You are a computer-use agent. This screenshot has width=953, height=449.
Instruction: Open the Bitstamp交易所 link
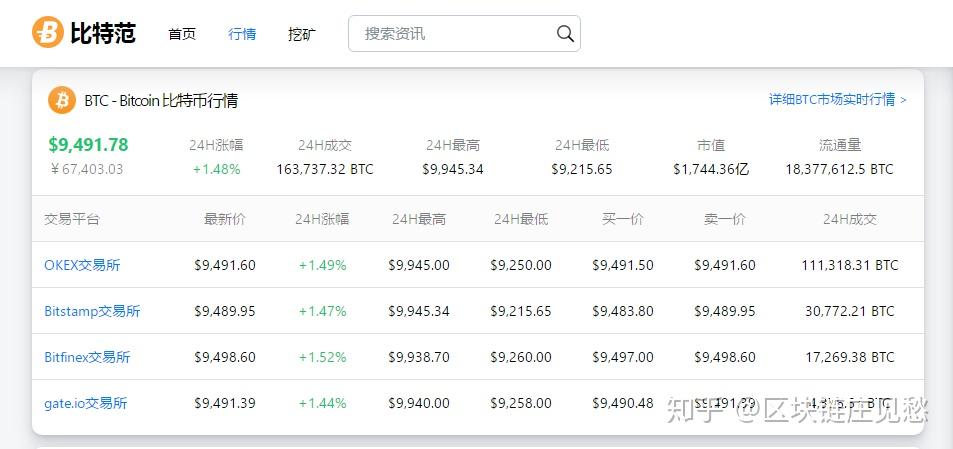coord(92,311)
